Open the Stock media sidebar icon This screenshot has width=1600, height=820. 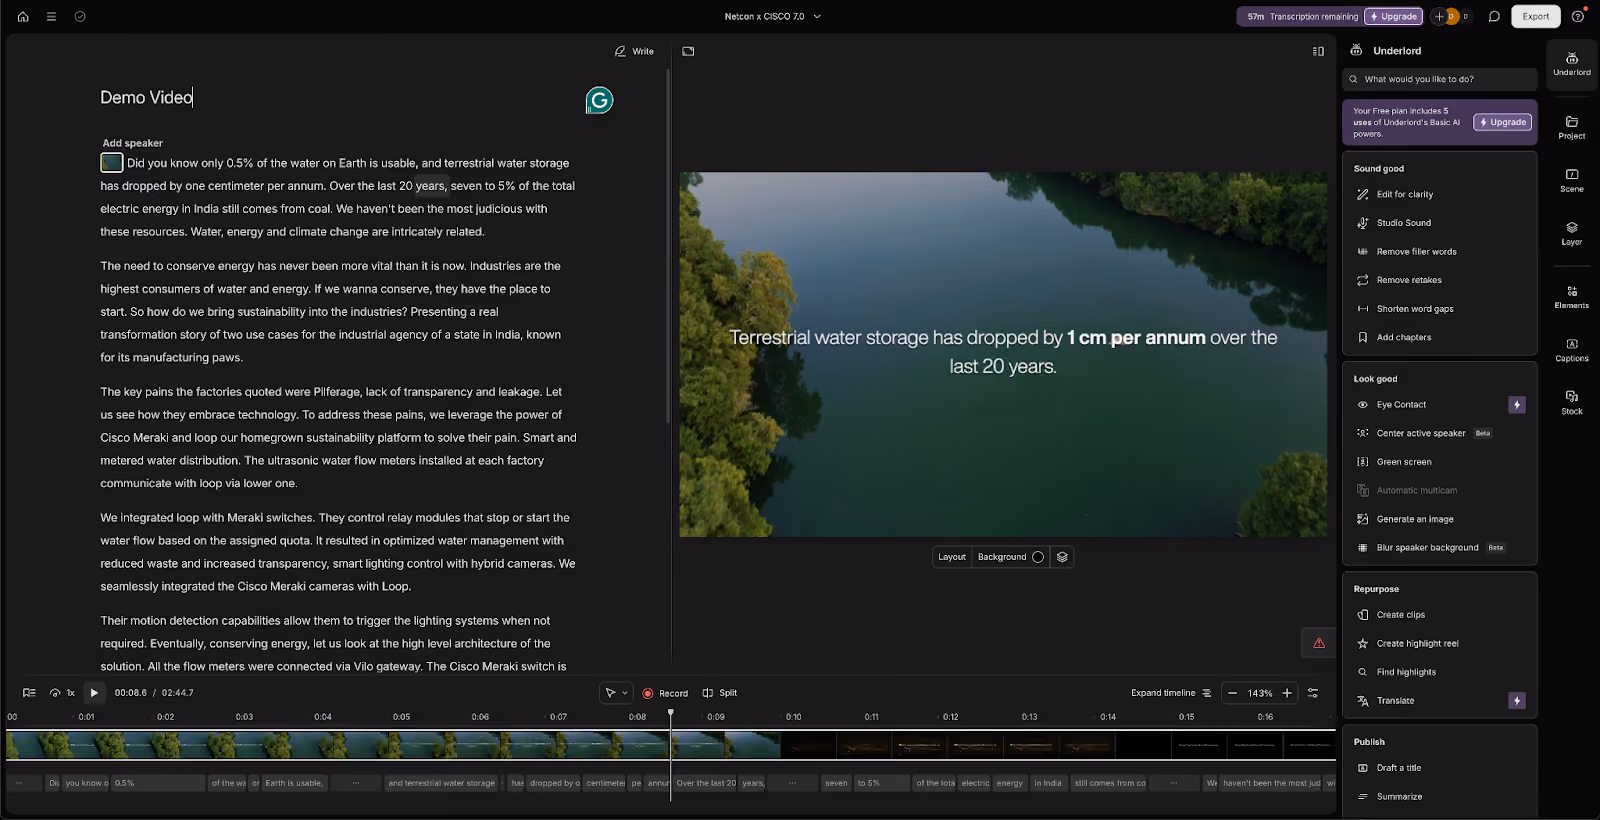click(1571, 402)
